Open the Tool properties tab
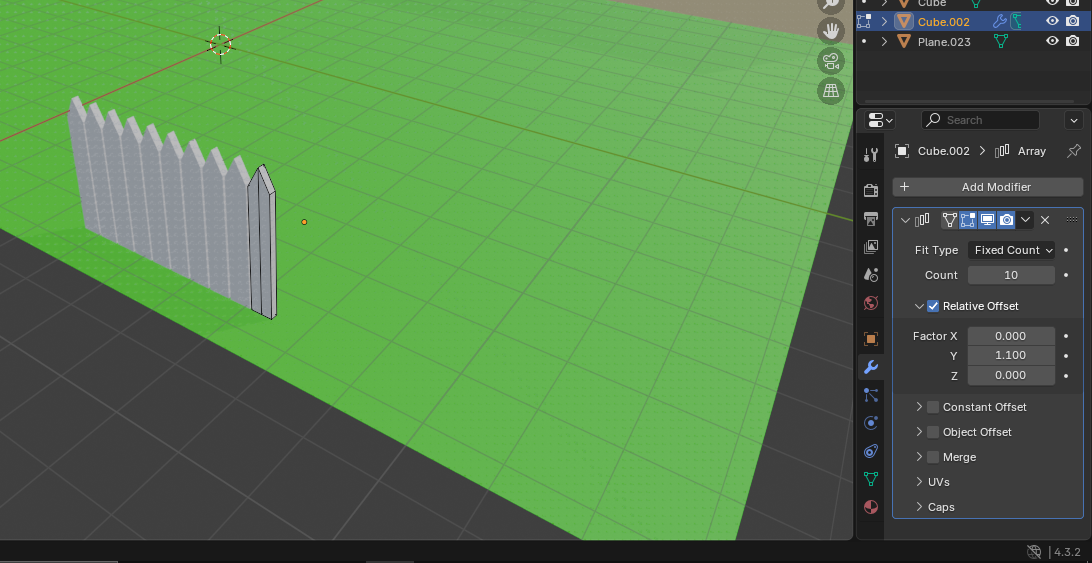The width and height of the screenshot is (1092, 563). click(x=871, y=155)
